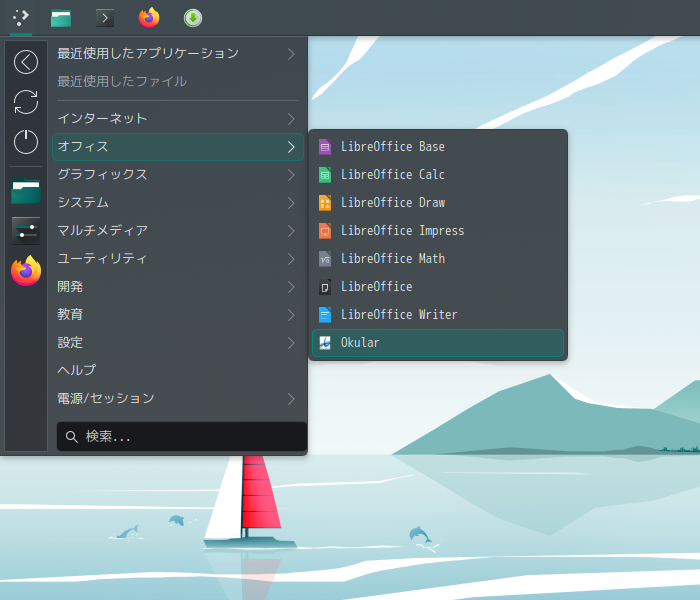Image resolution: width=700 pixels, height=600 pixels.
Task: Open the インターネット category
Action: point(178,119)
